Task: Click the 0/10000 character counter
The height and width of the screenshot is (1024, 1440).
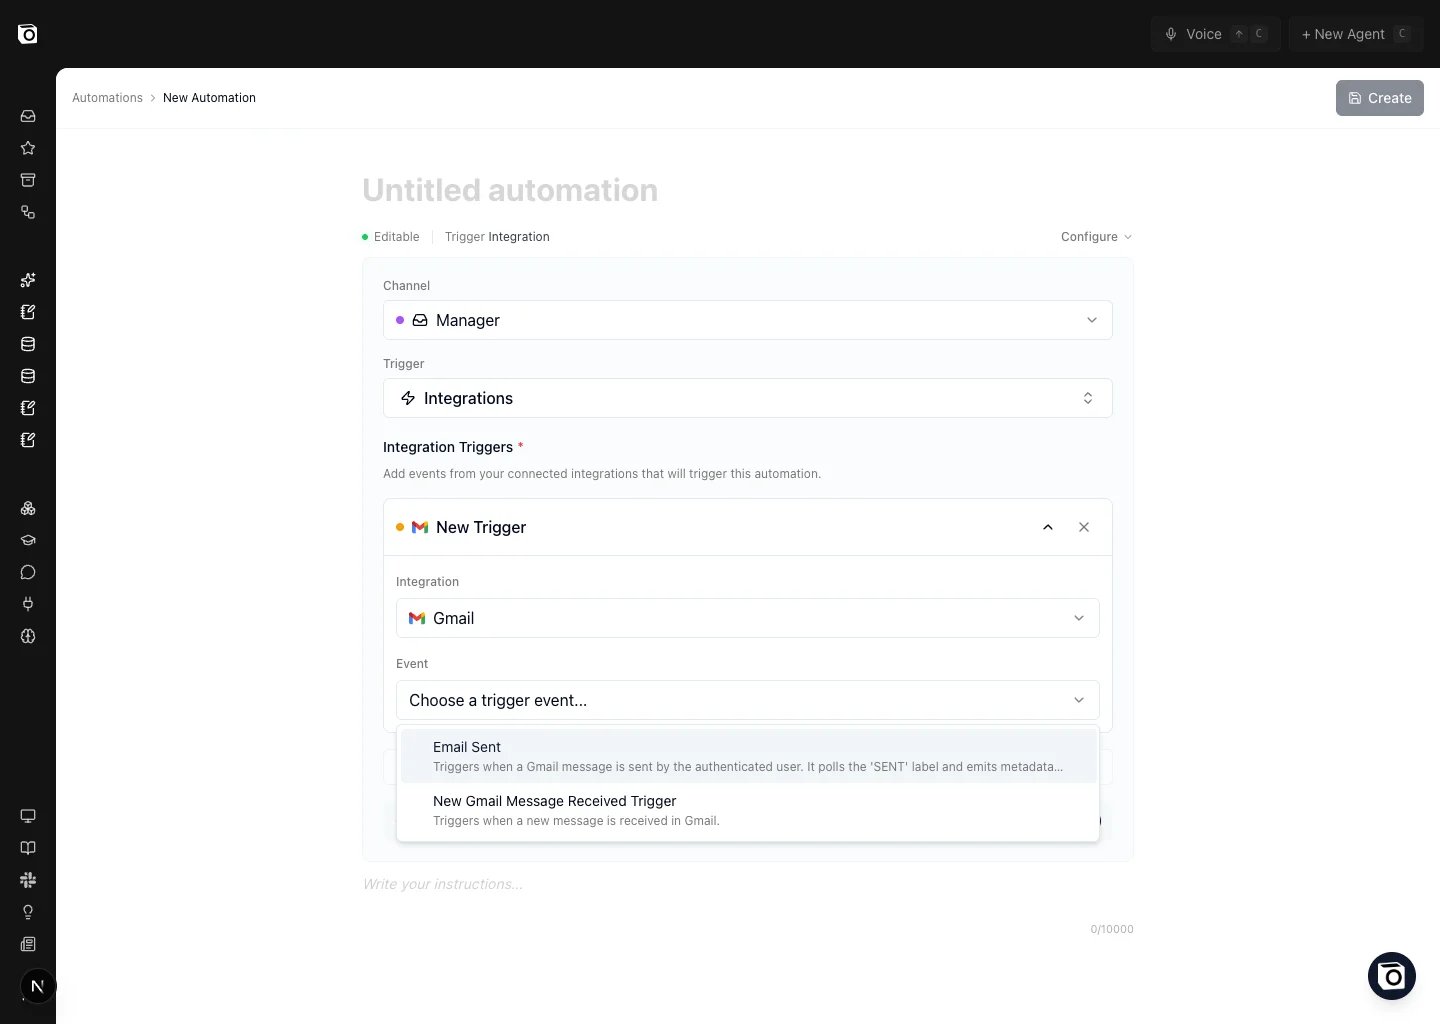Action: [x=1112, y=929]
